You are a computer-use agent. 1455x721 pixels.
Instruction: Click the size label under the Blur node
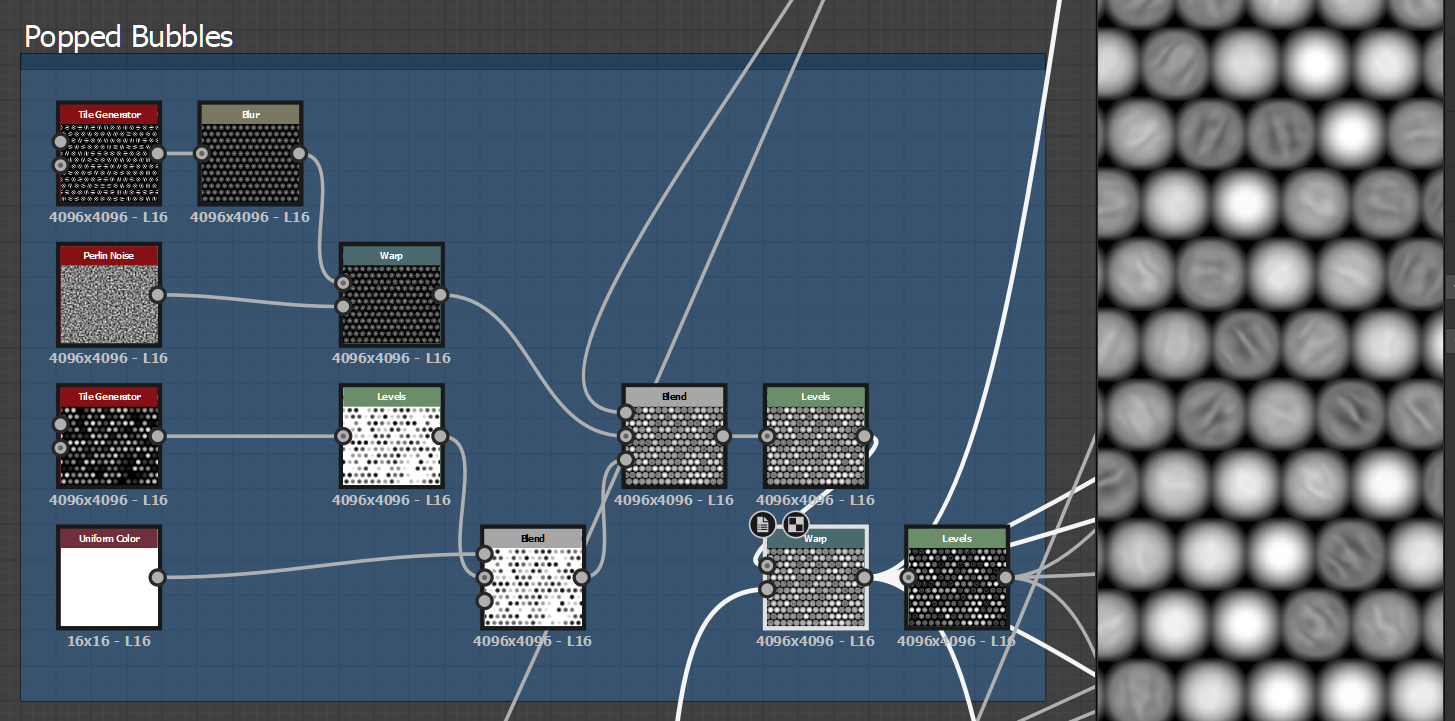[250, 216]
